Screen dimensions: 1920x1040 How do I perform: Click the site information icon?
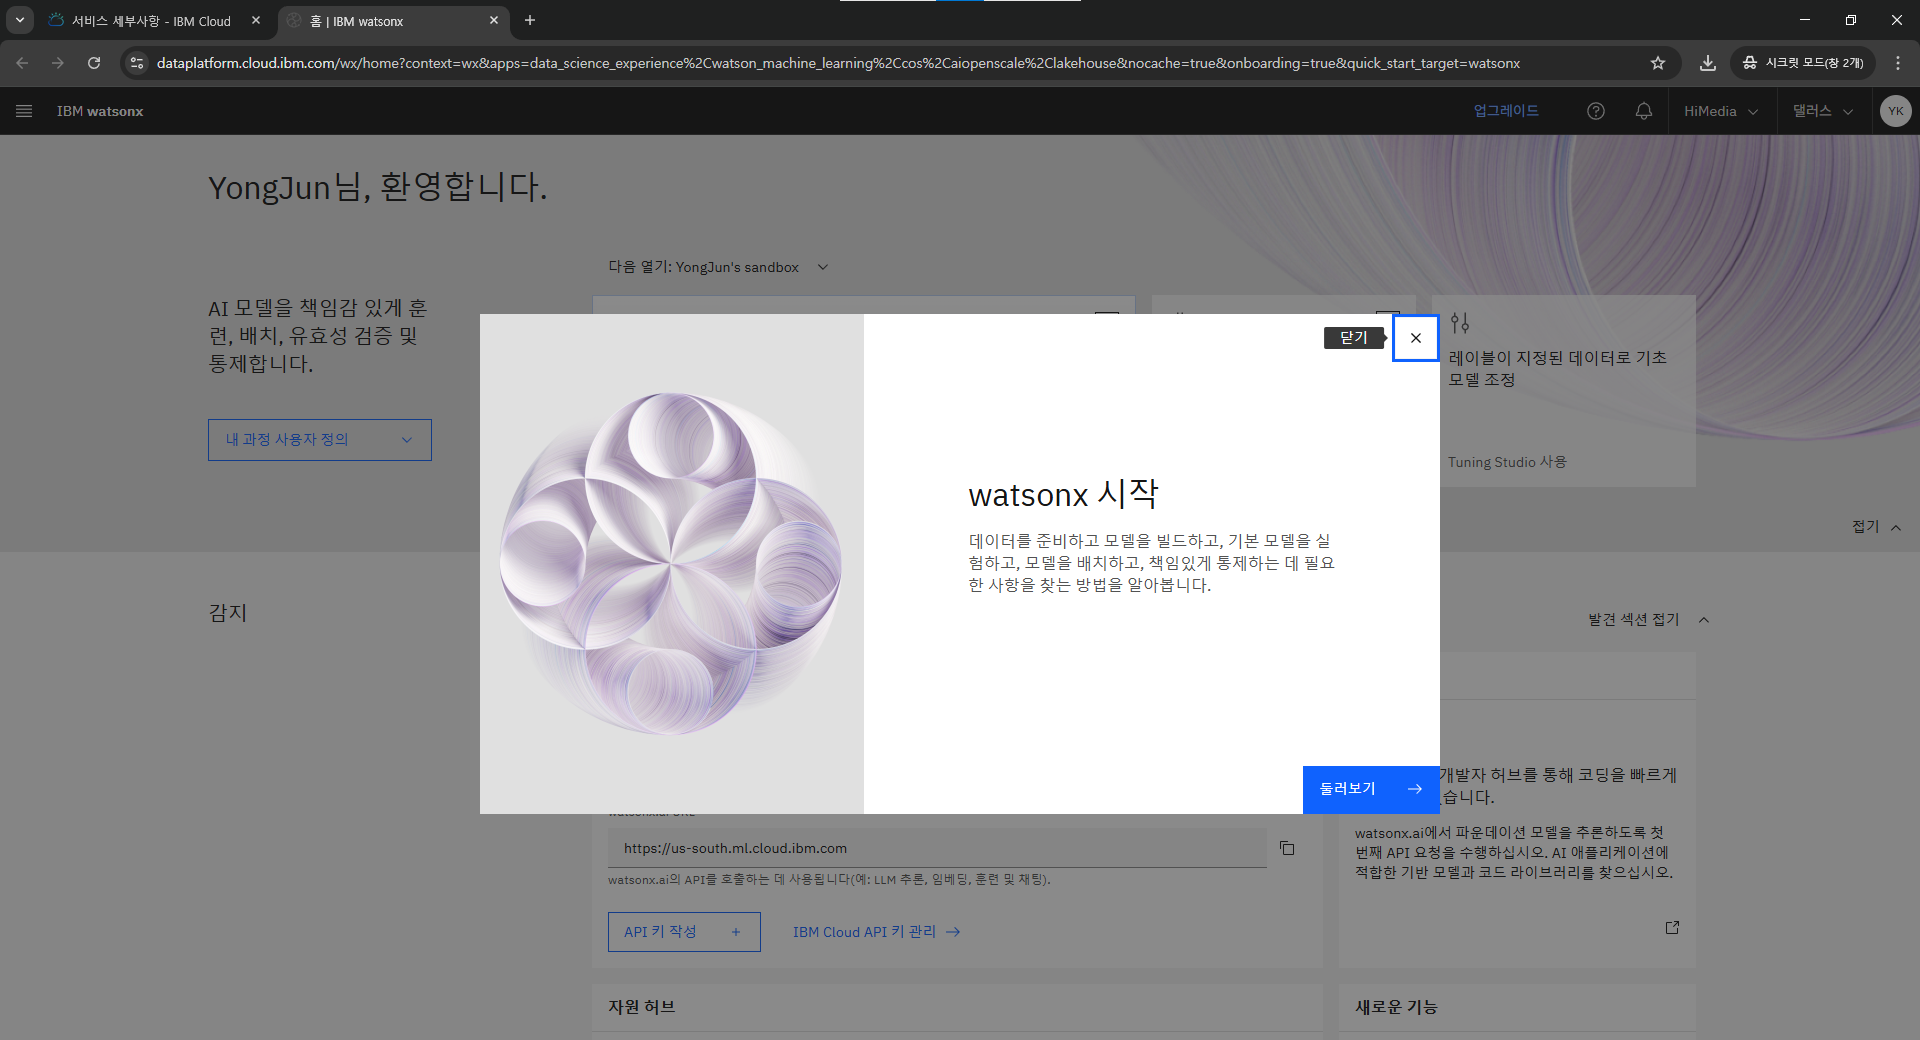point(137,63)
